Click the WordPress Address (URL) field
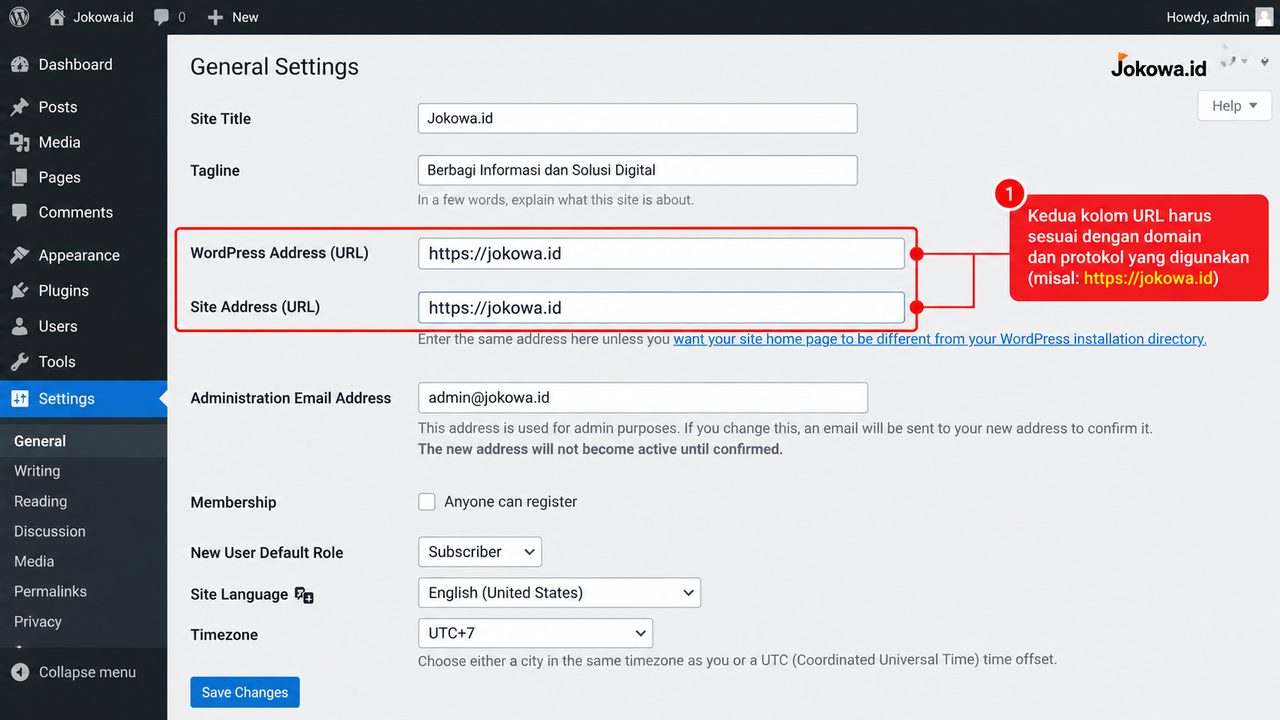The image size is (1280, 720). click(x=661, y=253)
